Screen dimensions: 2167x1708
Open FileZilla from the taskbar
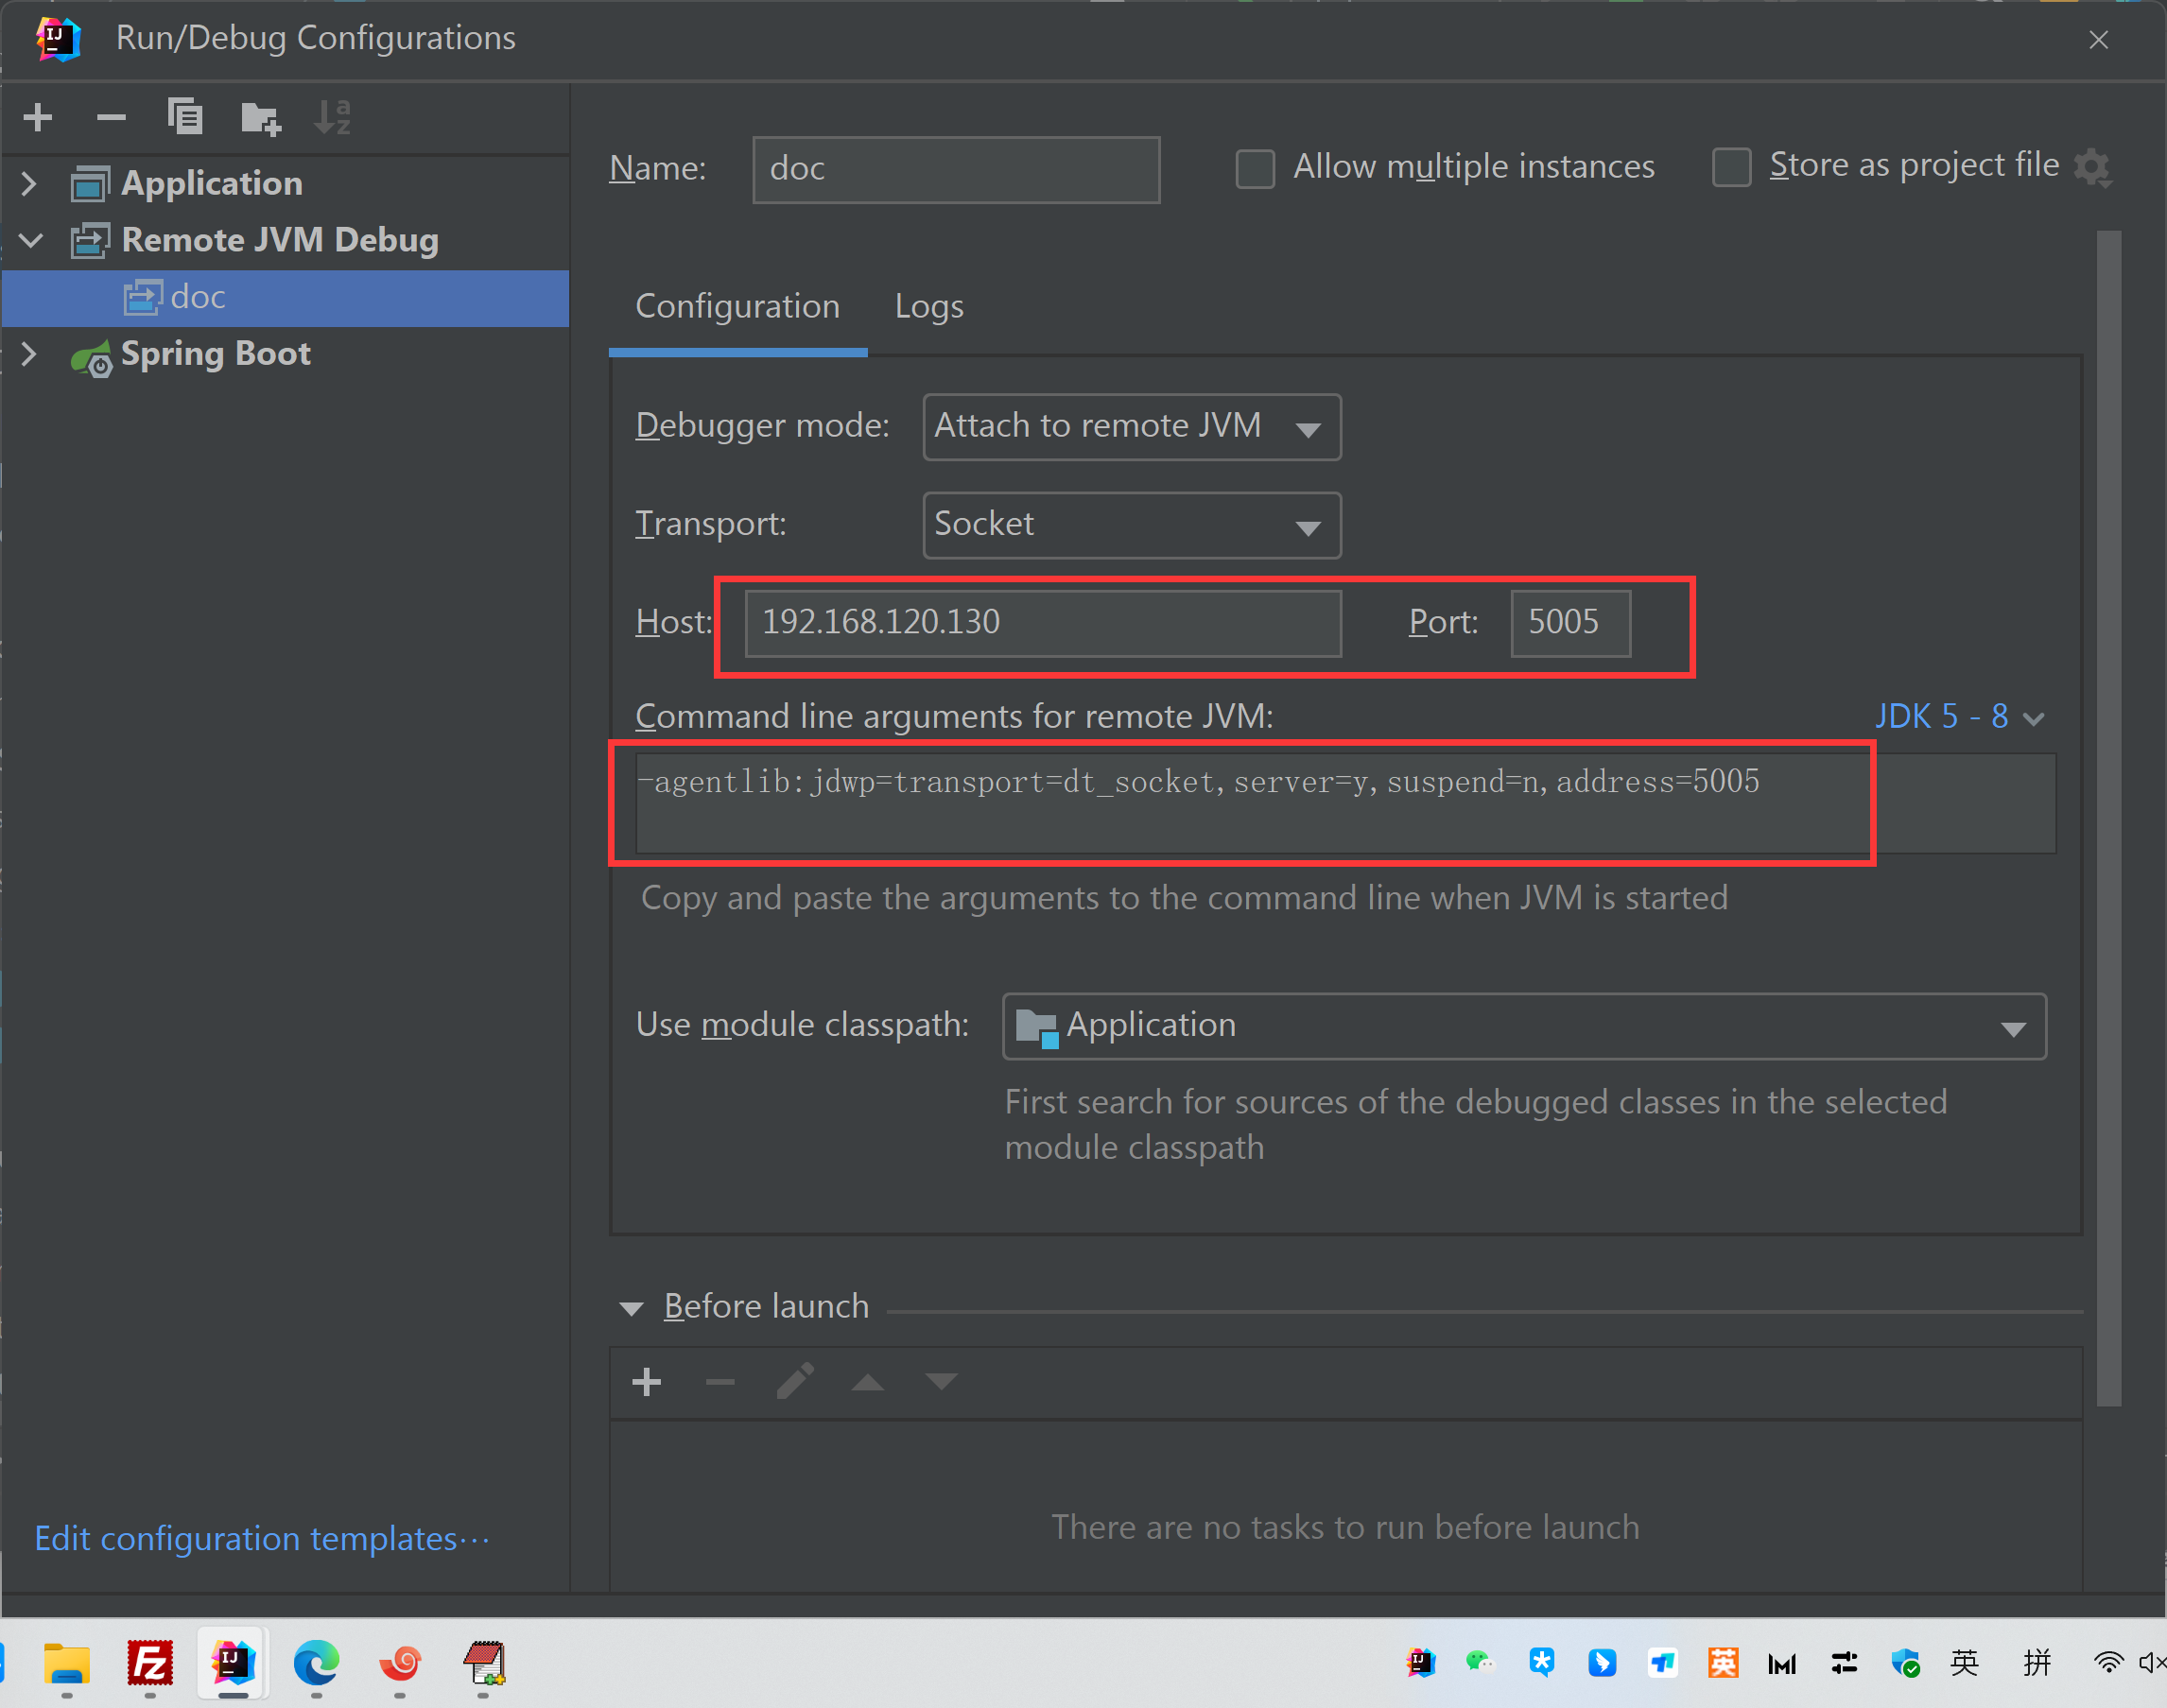(150, 1663)
